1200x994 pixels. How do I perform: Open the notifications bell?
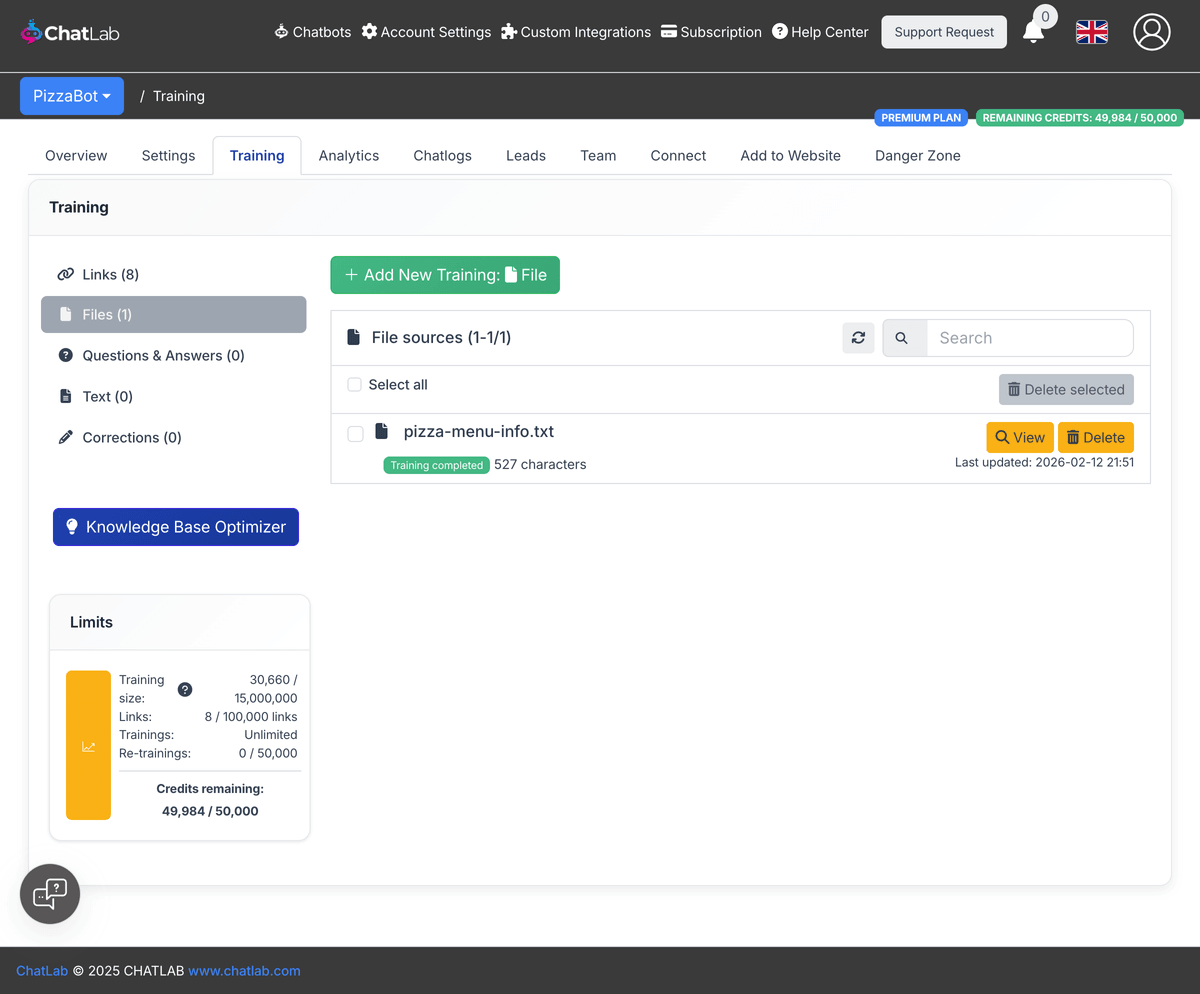click(1034, 32)
